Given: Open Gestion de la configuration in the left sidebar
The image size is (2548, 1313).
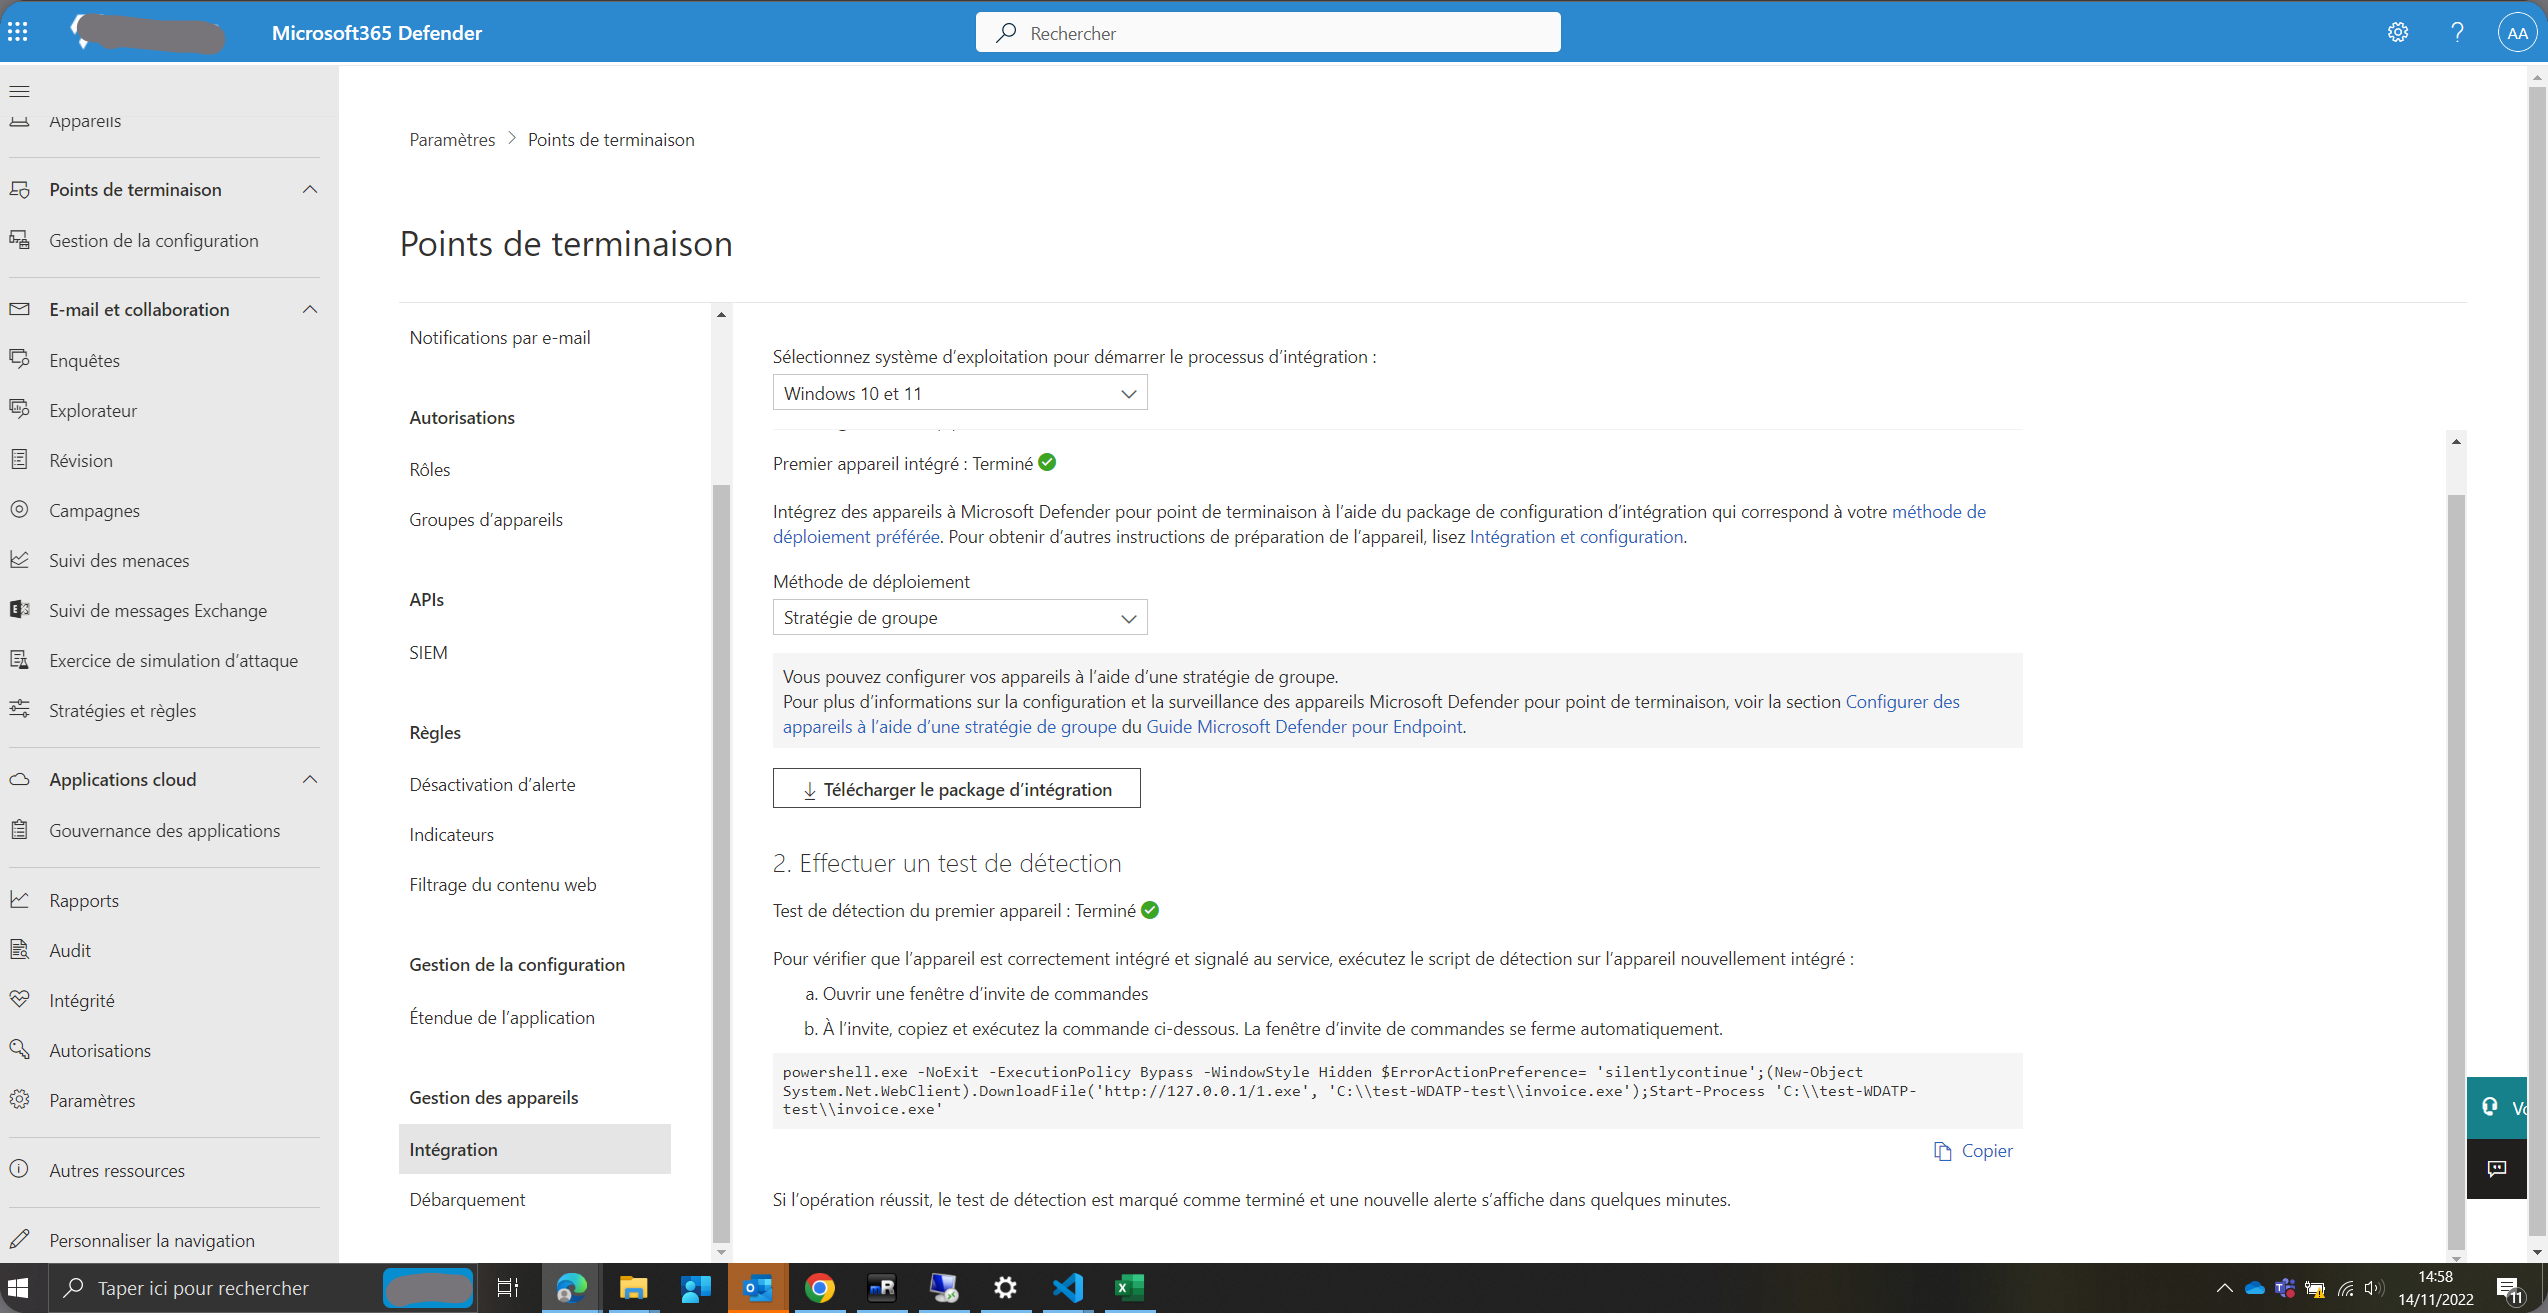Looking at the screenshot, I should (x=154, y=240).
